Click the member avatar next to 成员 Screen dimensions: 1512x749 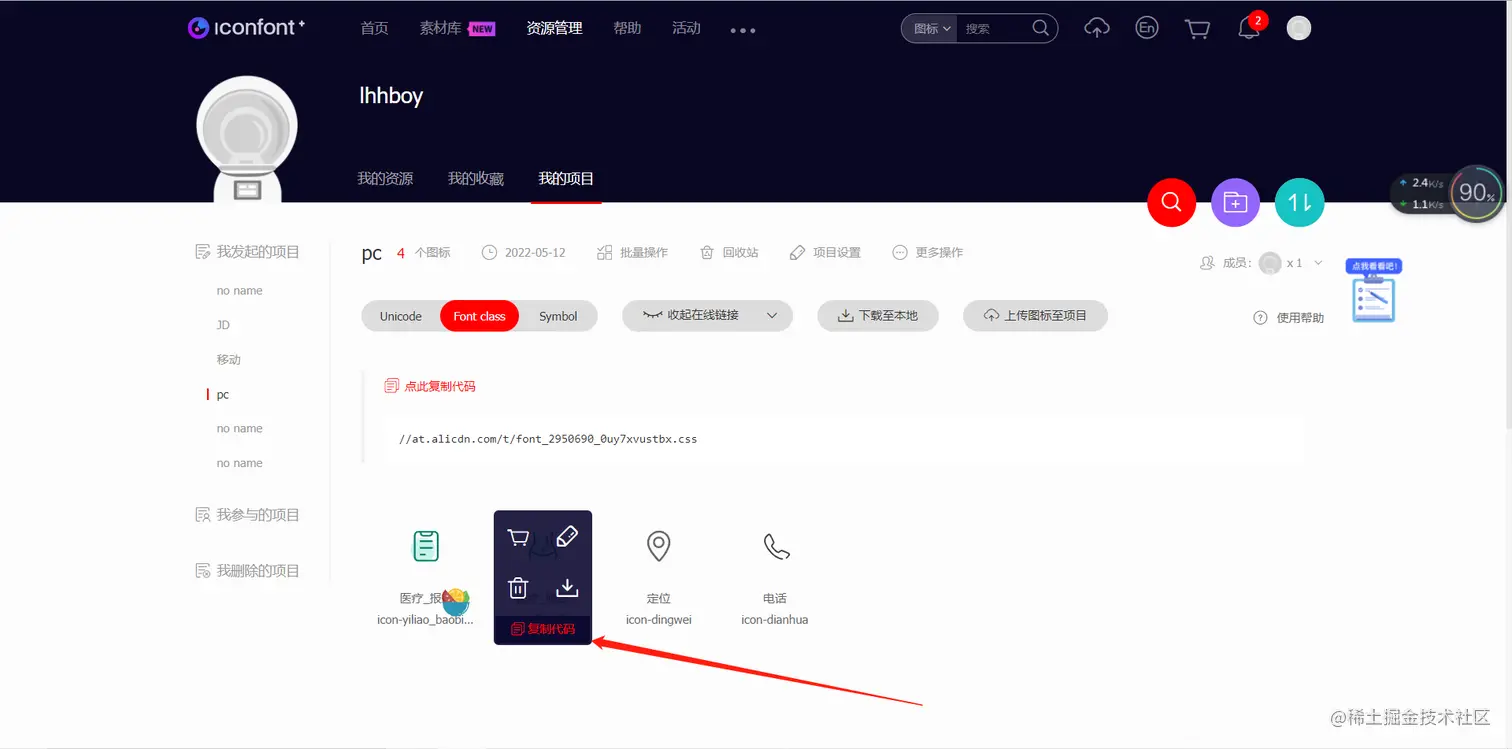pos(1270,263)
